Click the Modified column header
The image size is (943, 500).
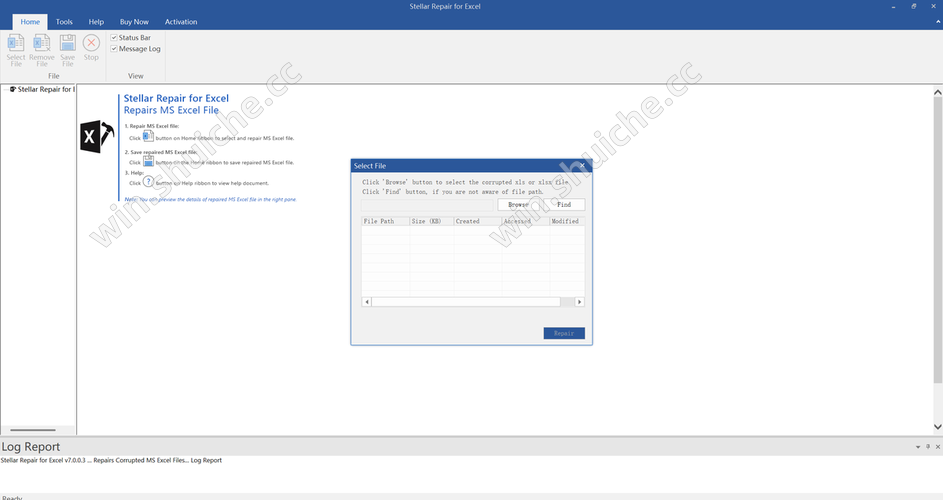567,221
